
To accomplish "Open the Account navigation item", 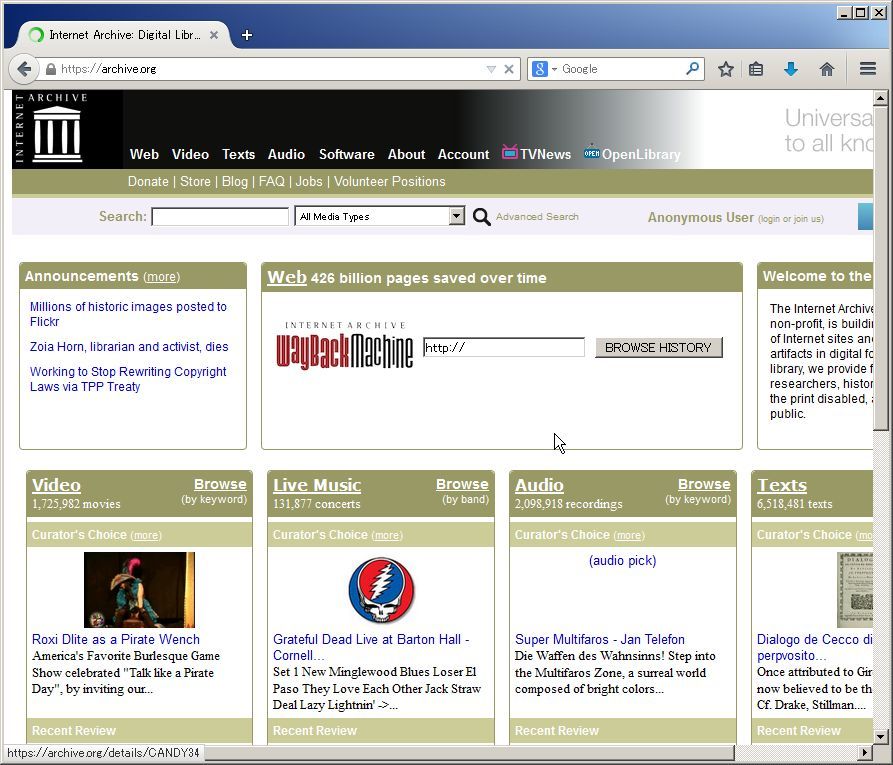I will 463,154.
